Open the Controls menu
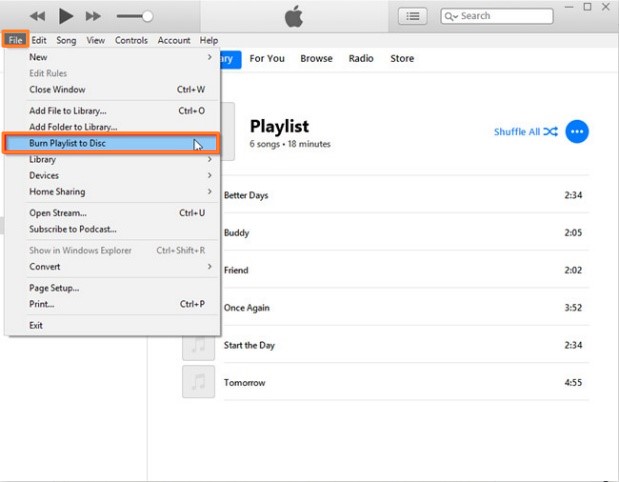This screenshot has width=619, height=482. tap(131, 40)
